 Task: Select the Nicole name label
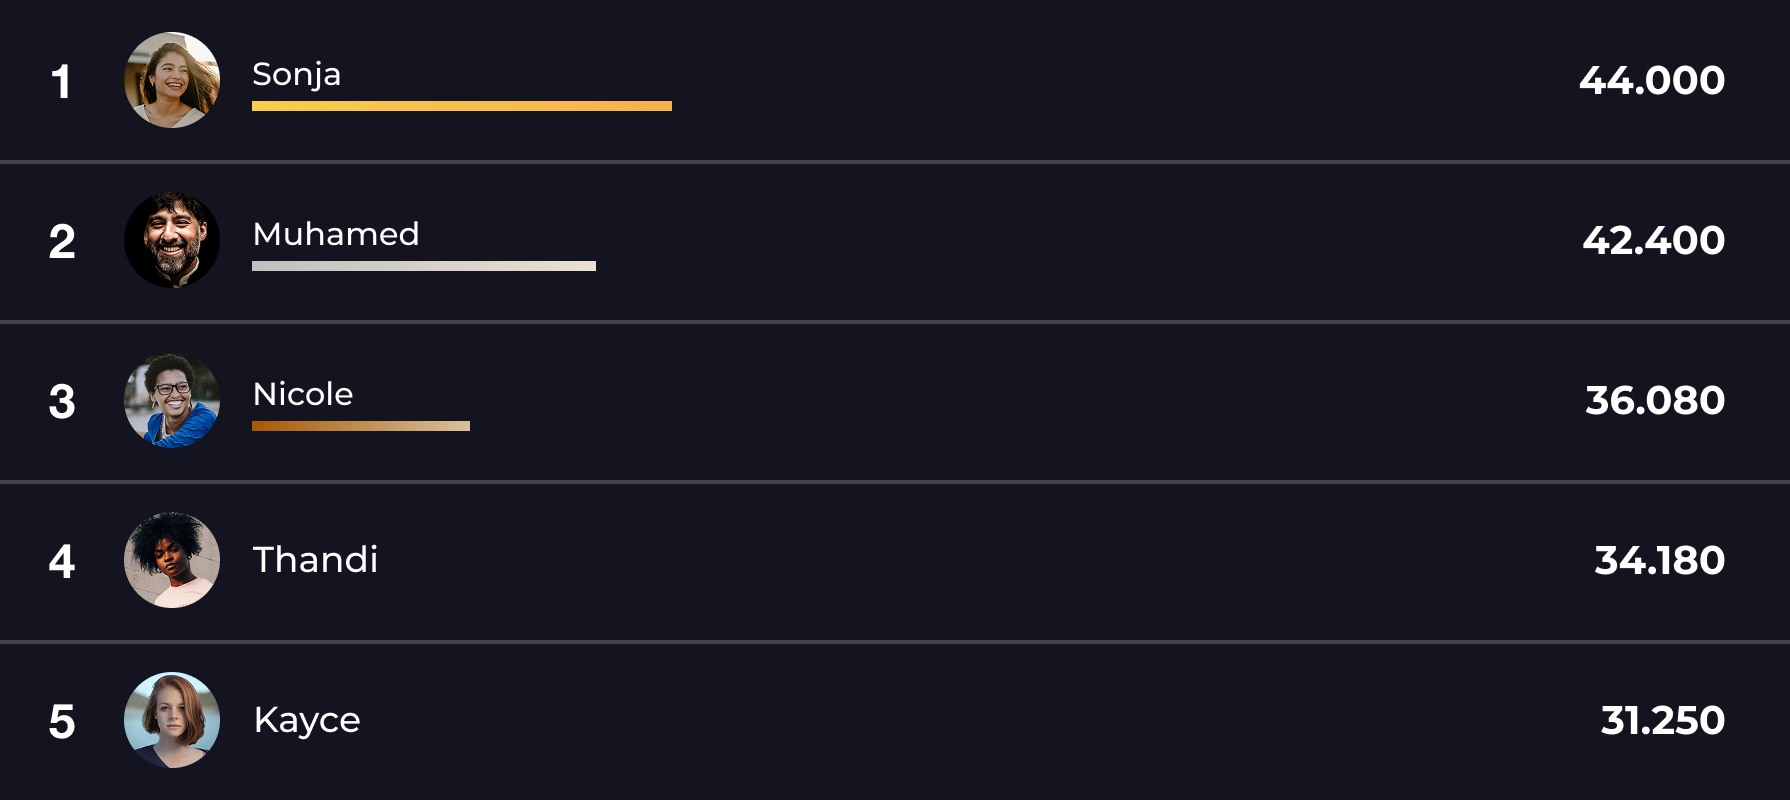coord(303,394)
